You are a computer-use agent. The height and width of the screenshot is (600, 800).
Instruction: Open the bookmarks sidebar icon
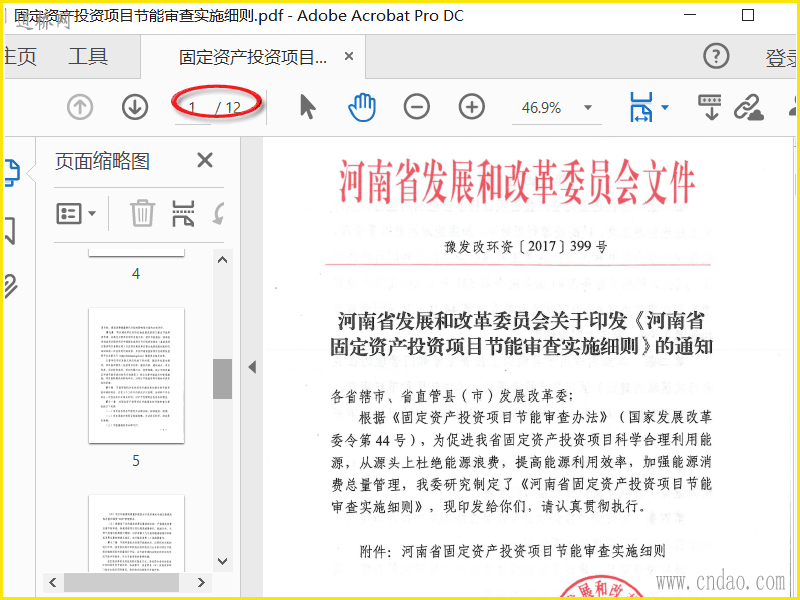(10, 231)
